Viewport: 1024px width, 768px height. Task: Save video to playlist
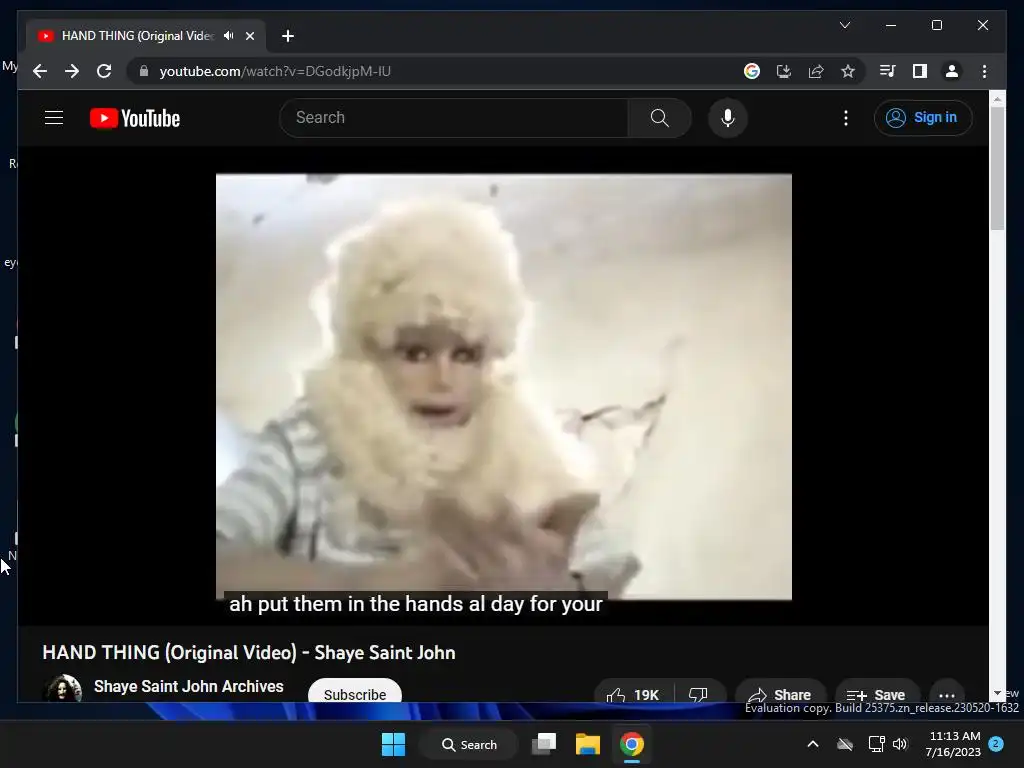click(876, 694)
